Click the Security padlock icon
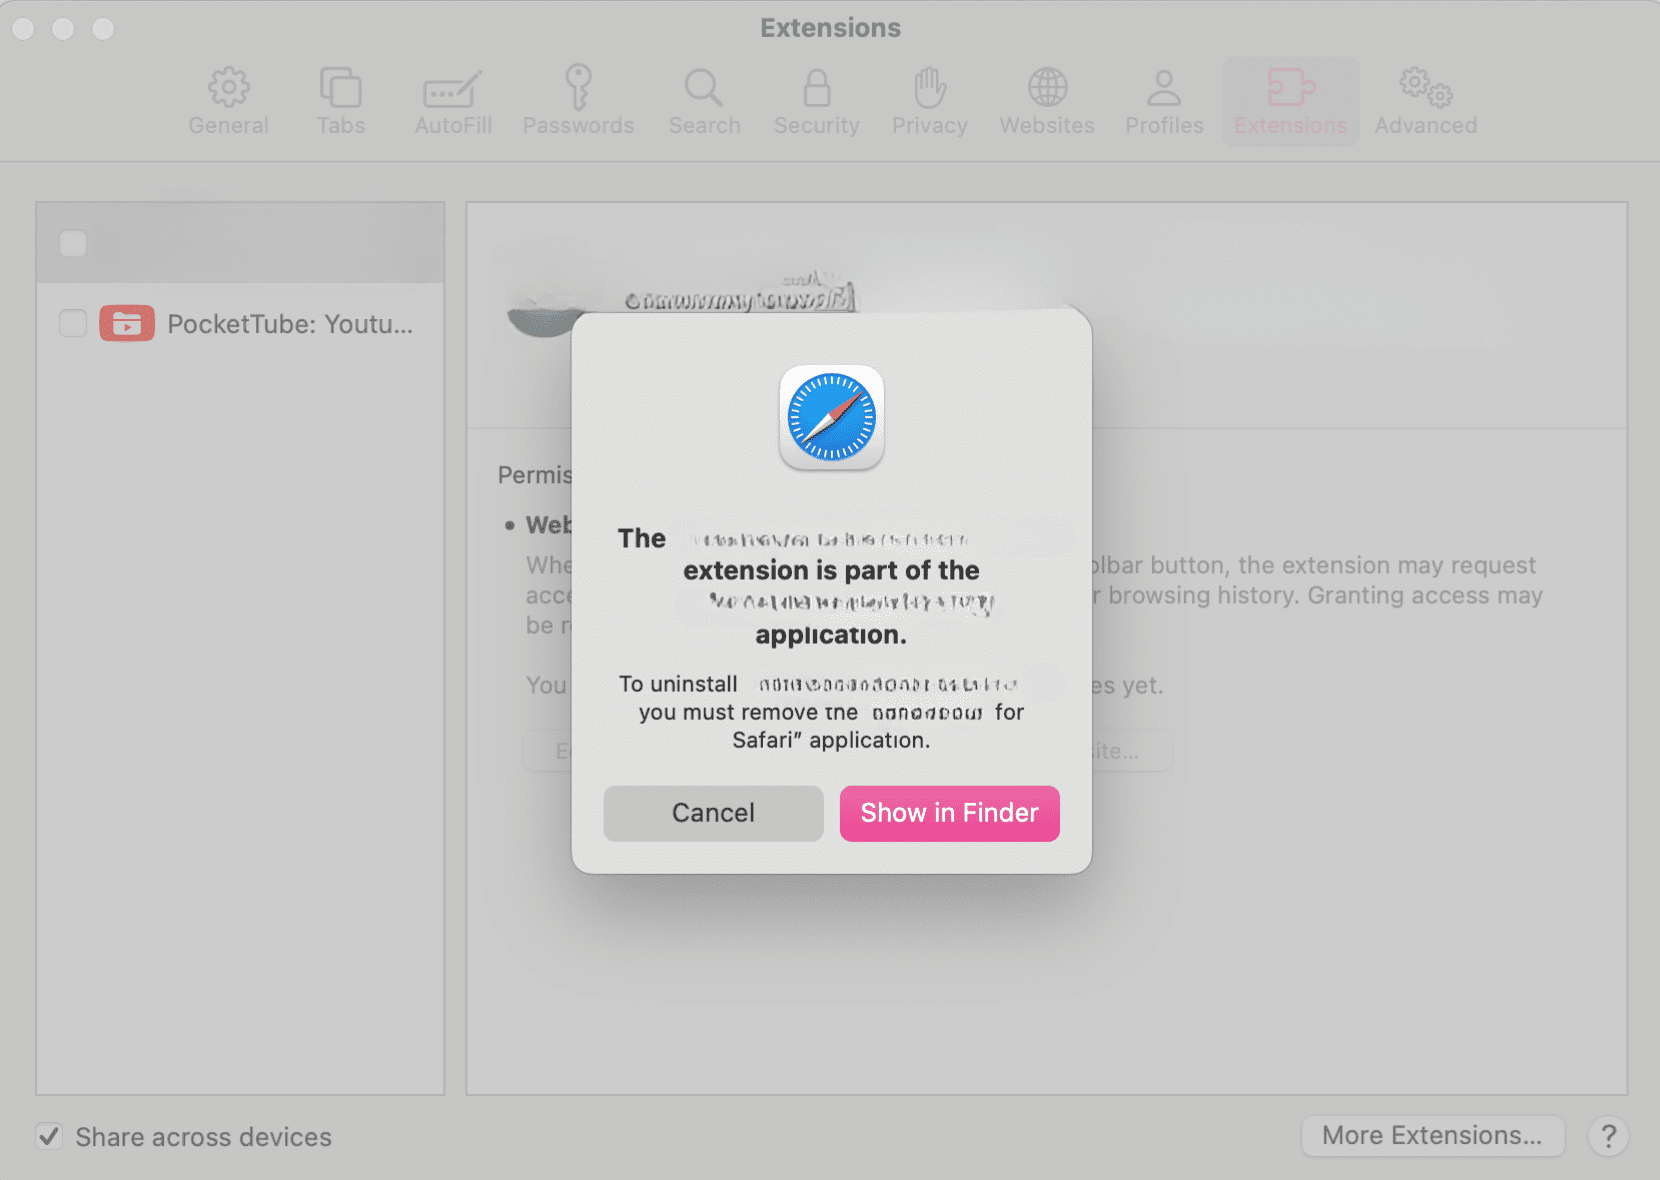The image size is (1660, 1180). [816, 100]
